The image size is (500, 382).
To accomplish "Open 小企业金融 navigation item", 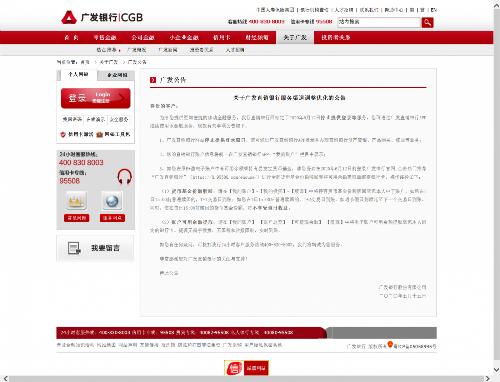I will click(x=184, y=37).
